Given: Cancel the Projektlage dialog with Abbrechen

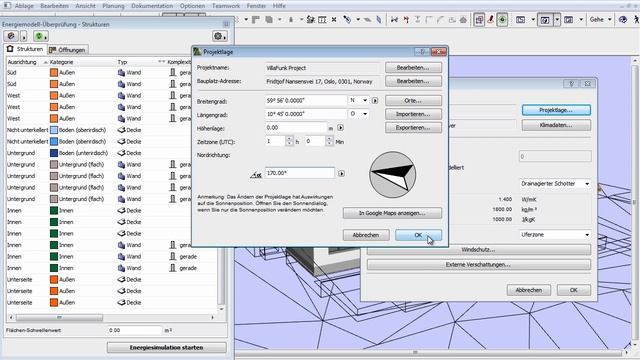Looking at the screenshot, I should click(366, 235).
